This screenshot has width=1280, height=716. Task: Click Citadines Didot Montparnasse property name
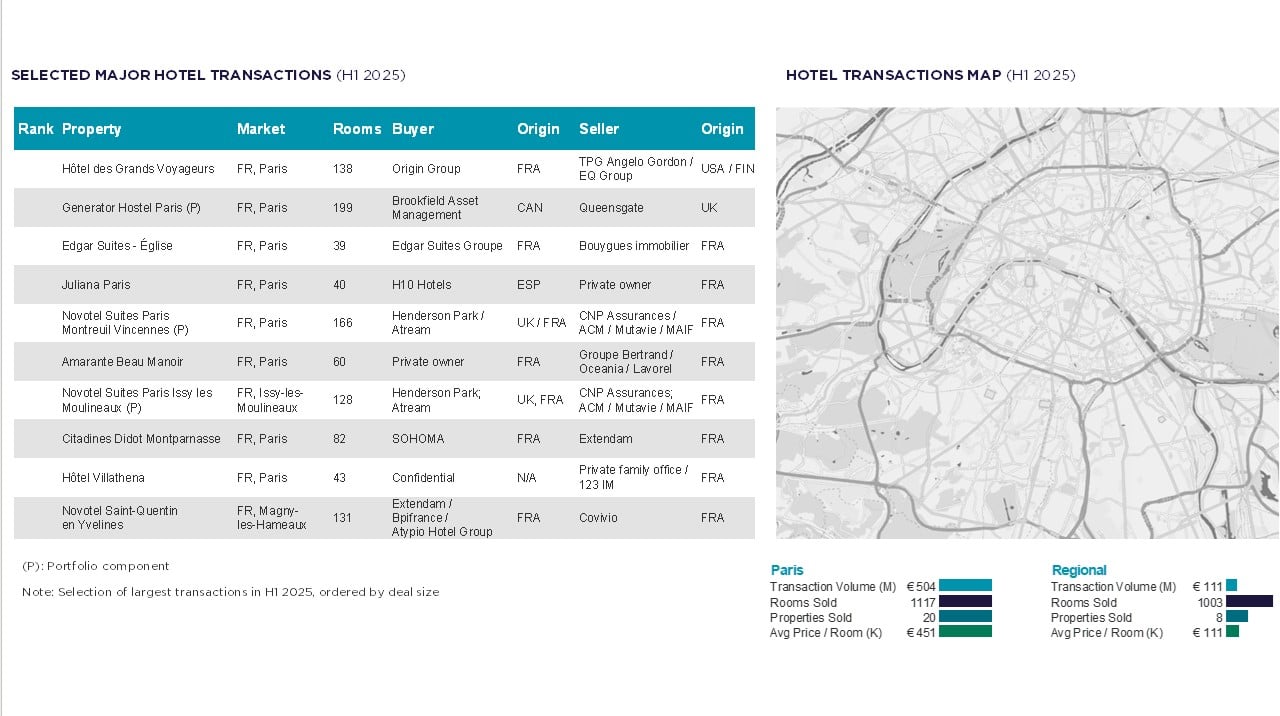[x=141, y=439]
